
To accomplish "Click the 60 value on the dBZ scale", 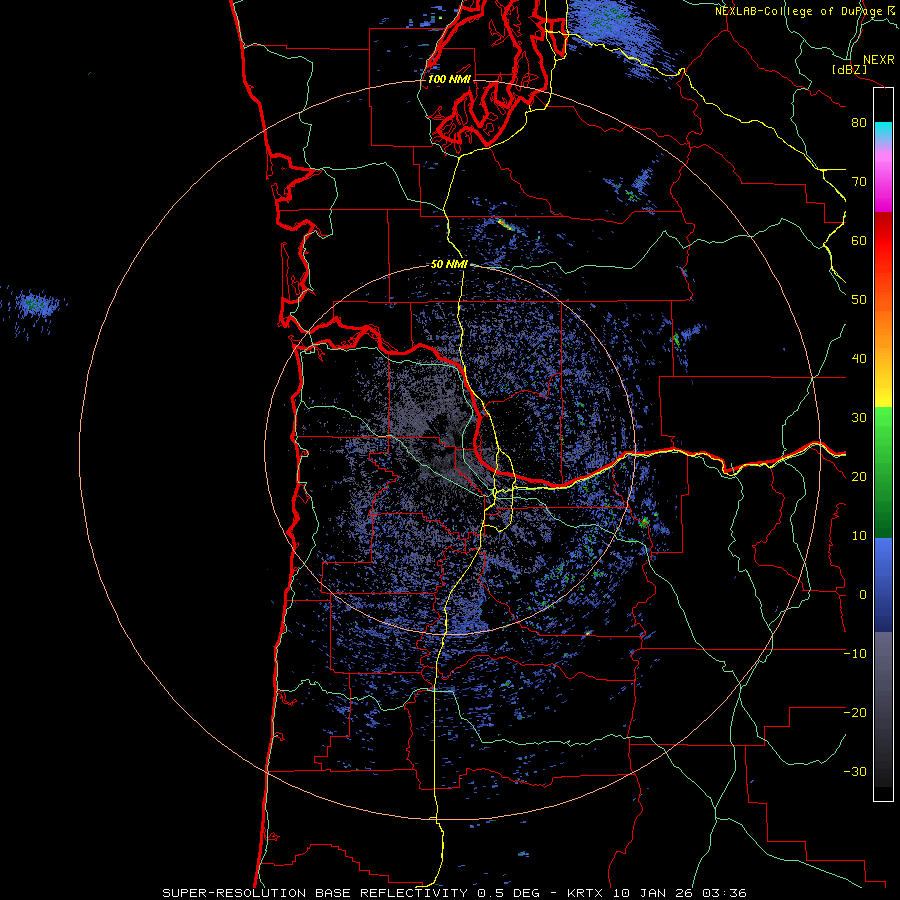I will [859, 240].
